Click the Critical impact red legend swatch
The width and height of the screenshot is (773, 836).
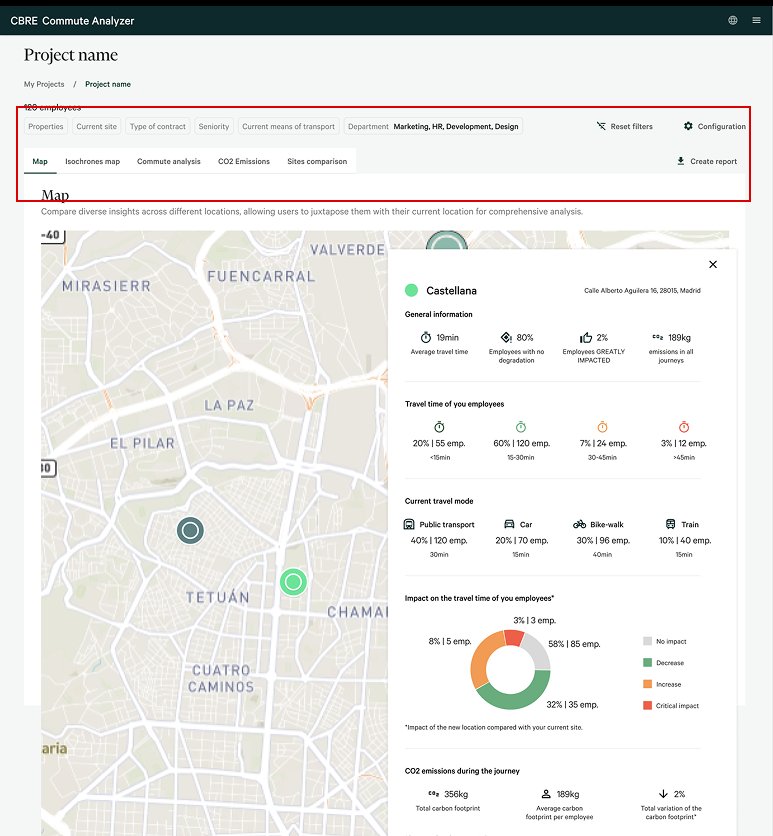click(x=648, y=705)
